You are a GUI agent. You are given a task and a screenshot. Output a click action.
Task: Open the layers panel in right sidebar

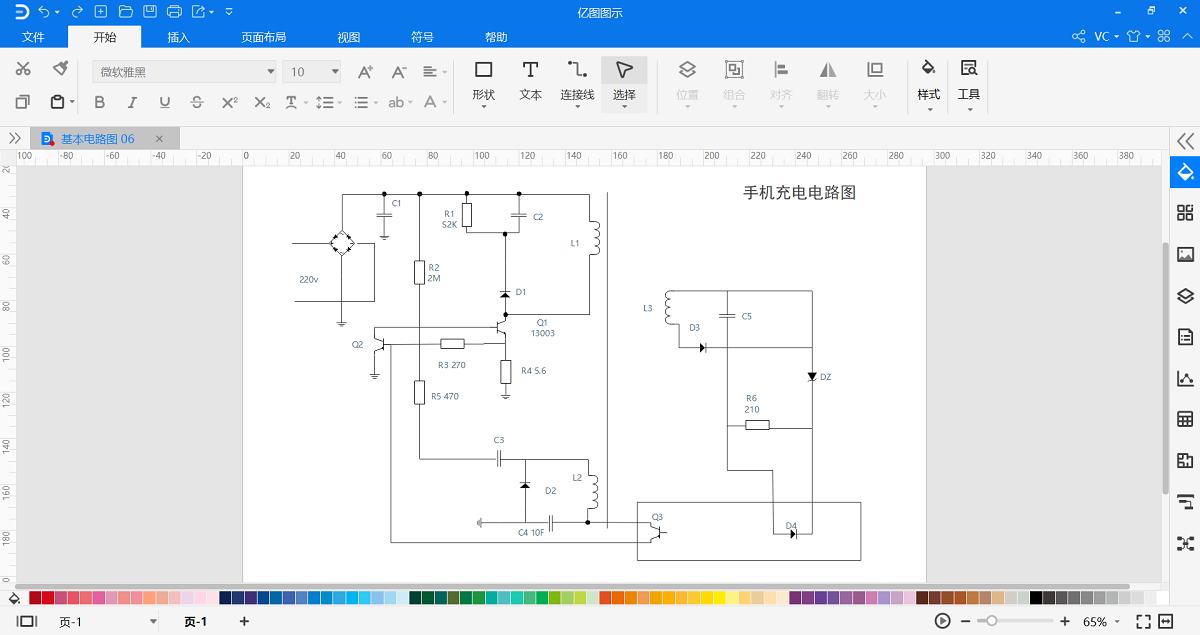[x=1185, y=296]
